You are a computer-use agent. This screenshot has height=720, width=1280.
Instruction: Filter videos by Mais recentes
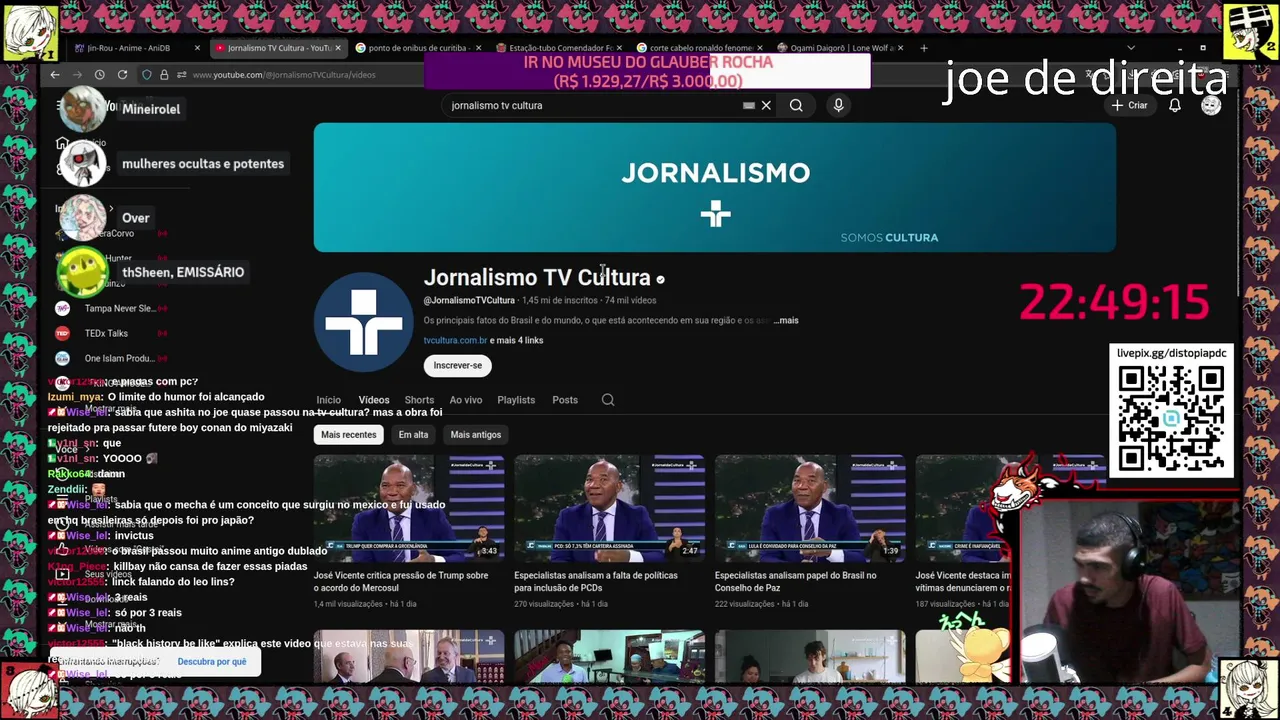(x=349, y=435)
